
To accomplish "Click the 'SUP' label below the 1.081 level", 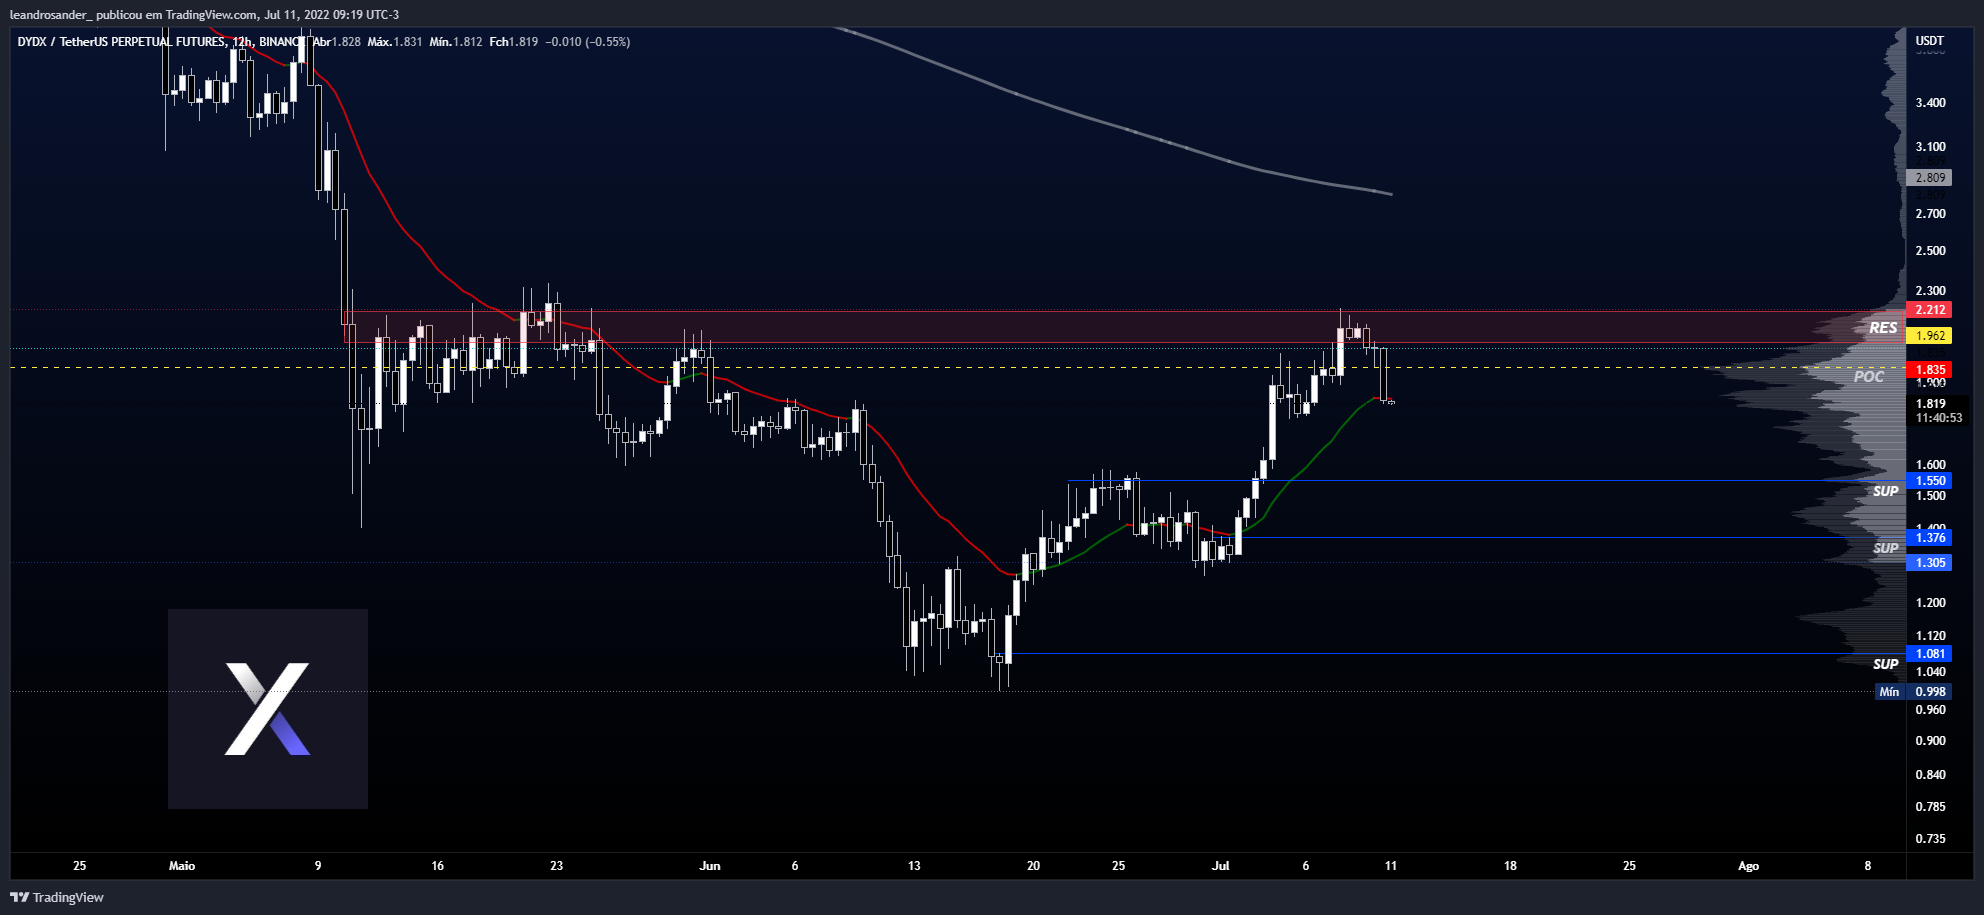I will 1886,664.
